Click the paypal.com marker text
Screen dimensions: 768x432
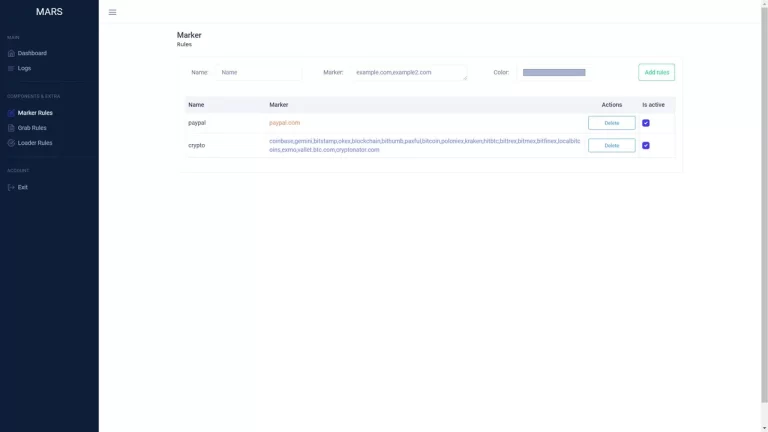click(x=285, y=123)
